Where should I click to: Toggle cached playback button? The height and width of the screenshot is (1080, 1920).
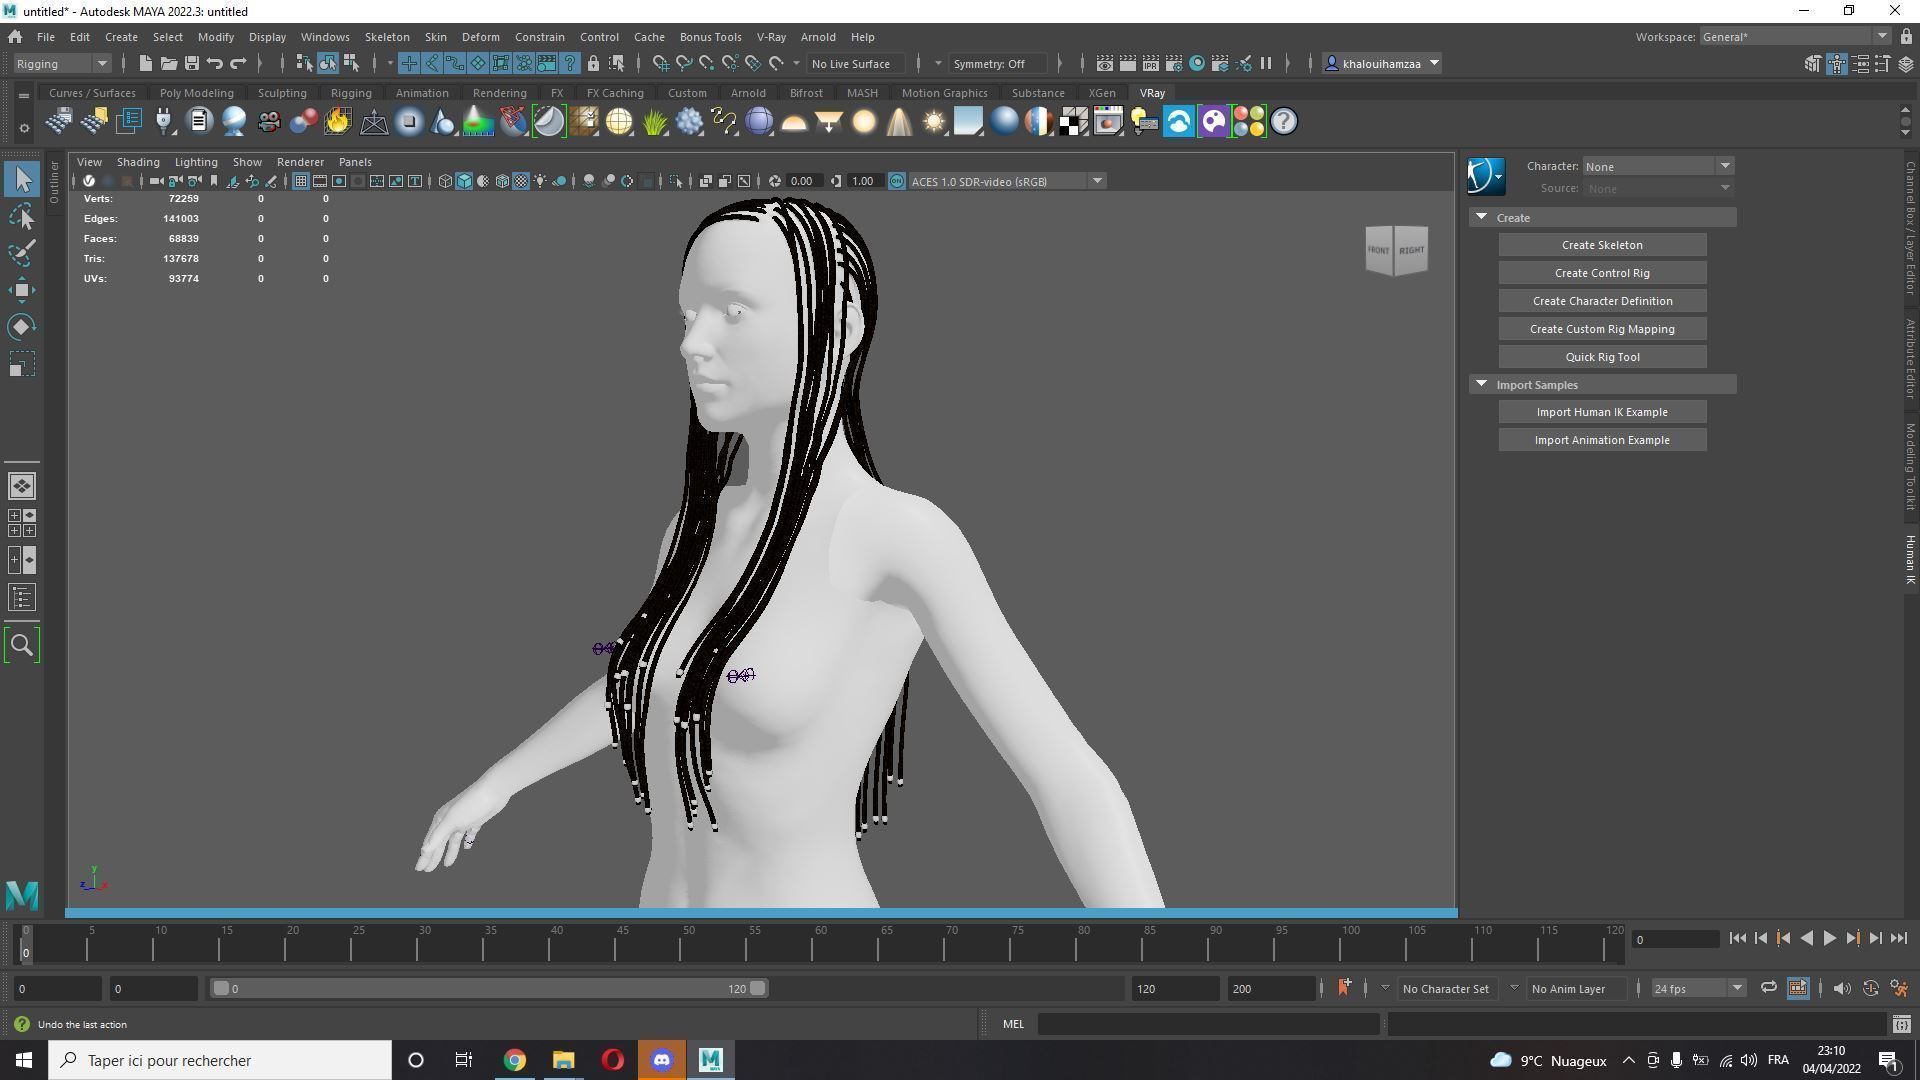click(x=1797, y=988)
